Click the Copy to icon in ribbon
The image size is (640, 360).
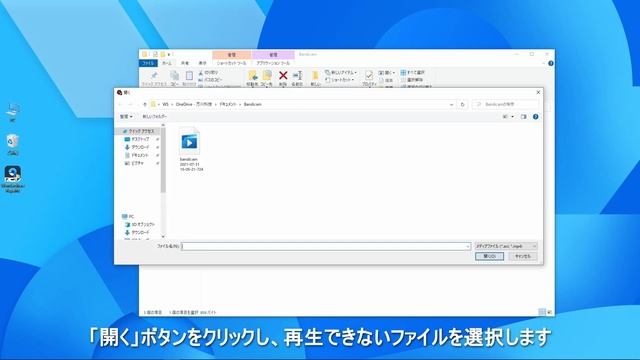point(267,75)
